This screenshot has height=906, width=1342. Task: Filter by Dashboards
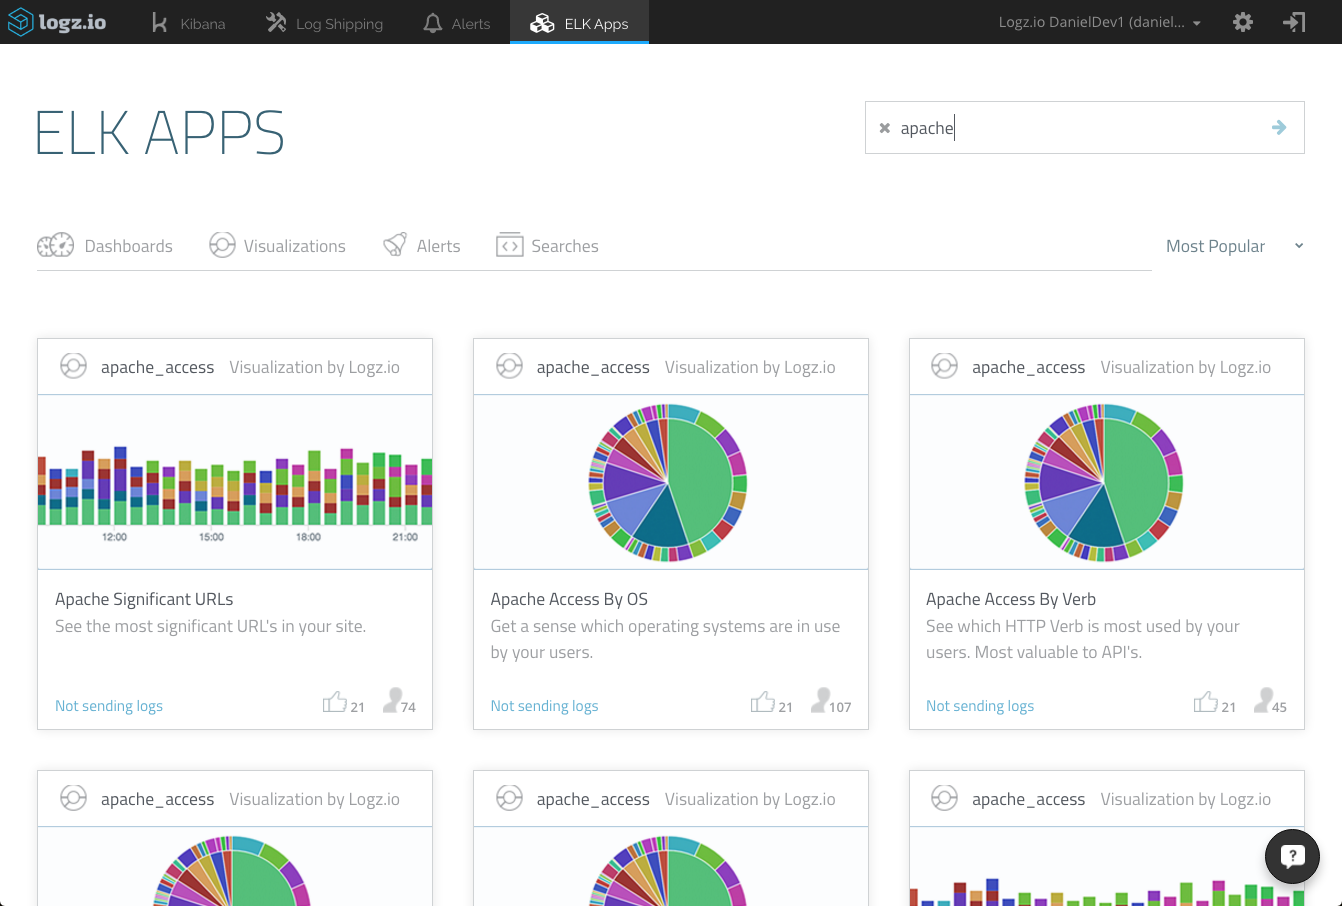pyautogui.click(x=105, y=246)
